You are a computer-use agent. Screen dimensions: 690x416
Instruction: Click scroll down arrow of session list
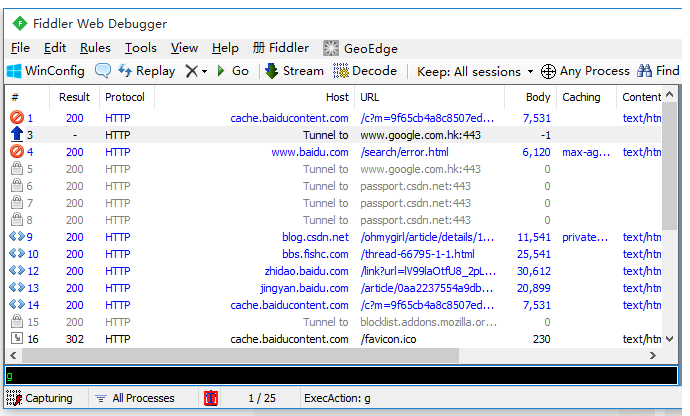(x=669, y=339)
